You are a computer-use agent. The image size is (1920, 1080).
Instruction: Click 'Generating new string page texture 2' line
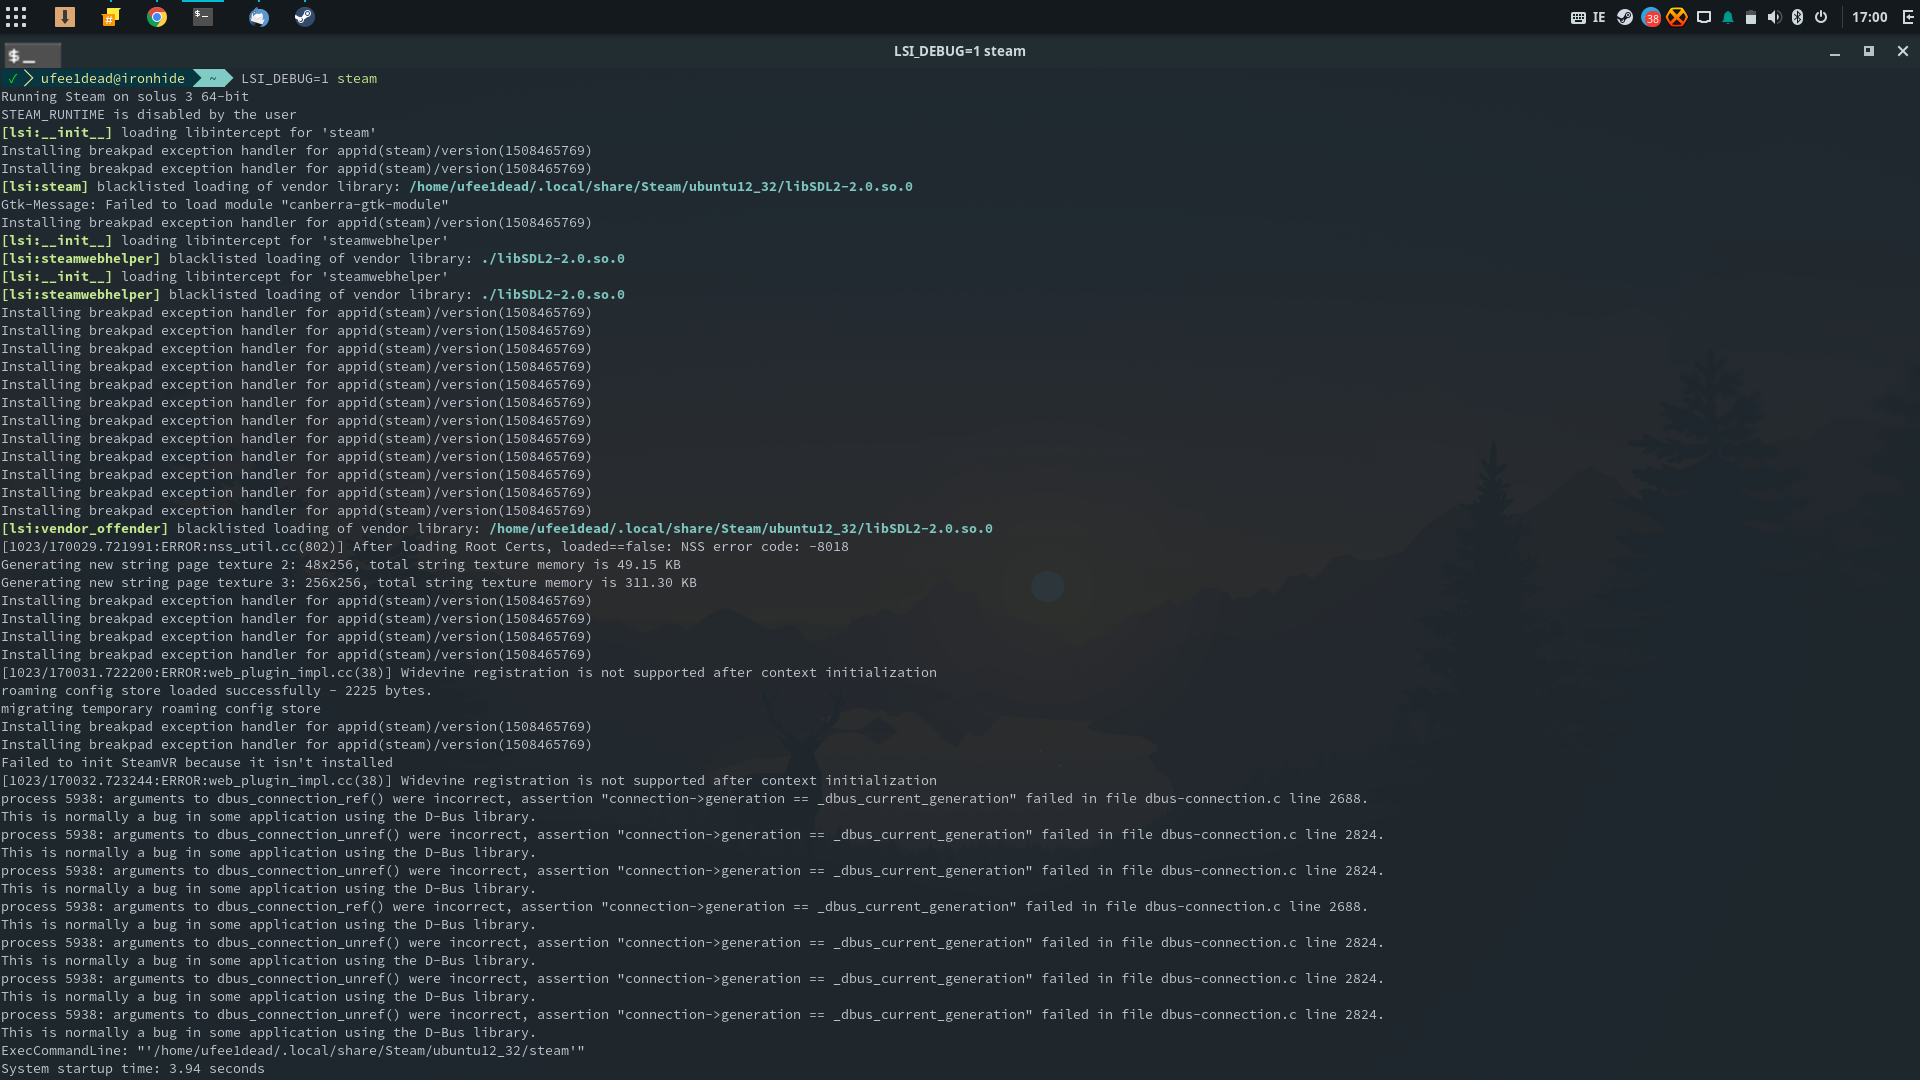[341, 564]
